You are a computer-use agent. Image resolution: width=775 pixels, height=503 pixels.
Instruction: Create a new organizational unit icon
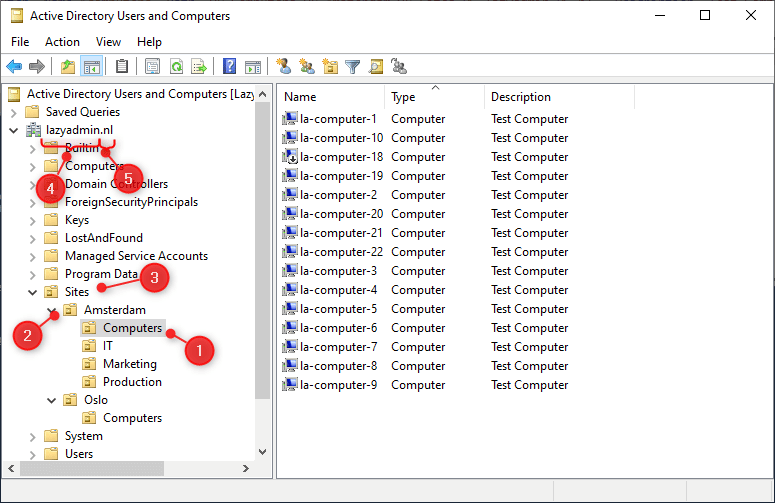(330, 66)
